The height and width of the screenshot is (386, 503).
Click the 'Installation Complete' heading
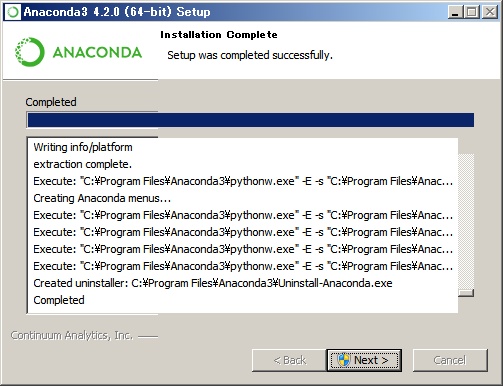219,35
